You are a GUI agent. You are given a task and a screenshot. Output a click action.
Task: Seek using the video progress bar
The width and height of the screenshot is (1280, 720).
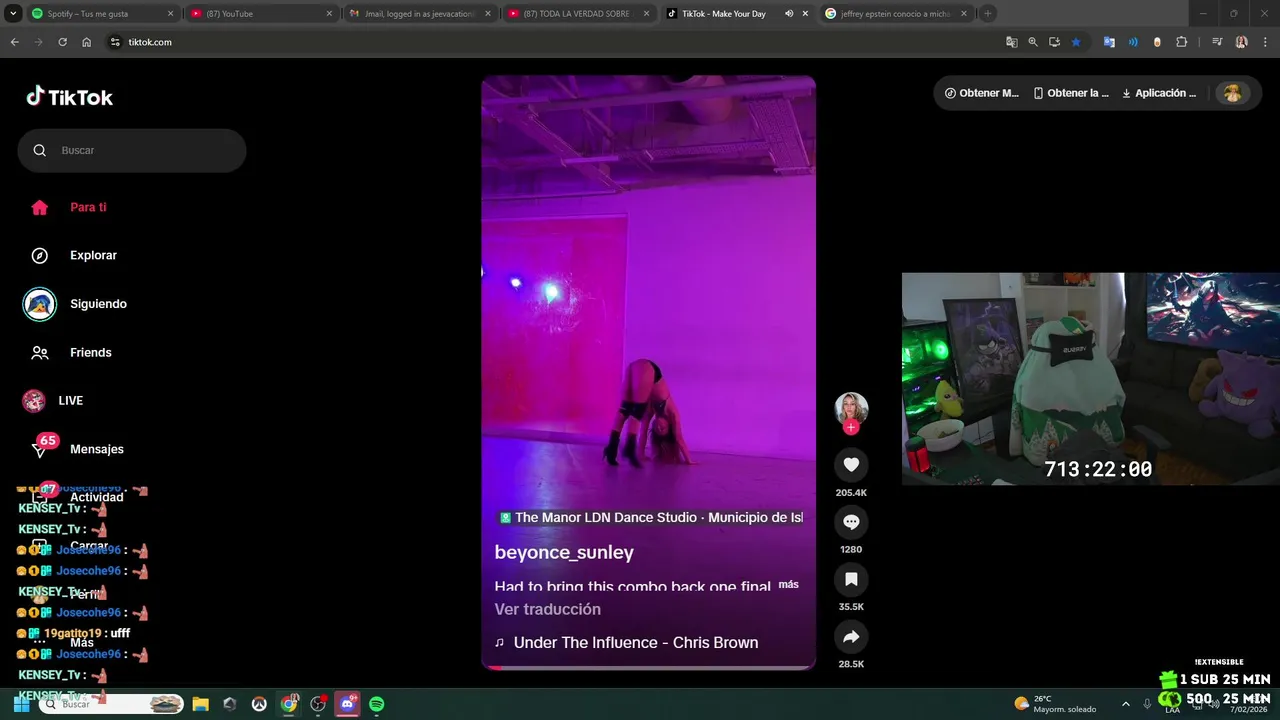[648, 667]
